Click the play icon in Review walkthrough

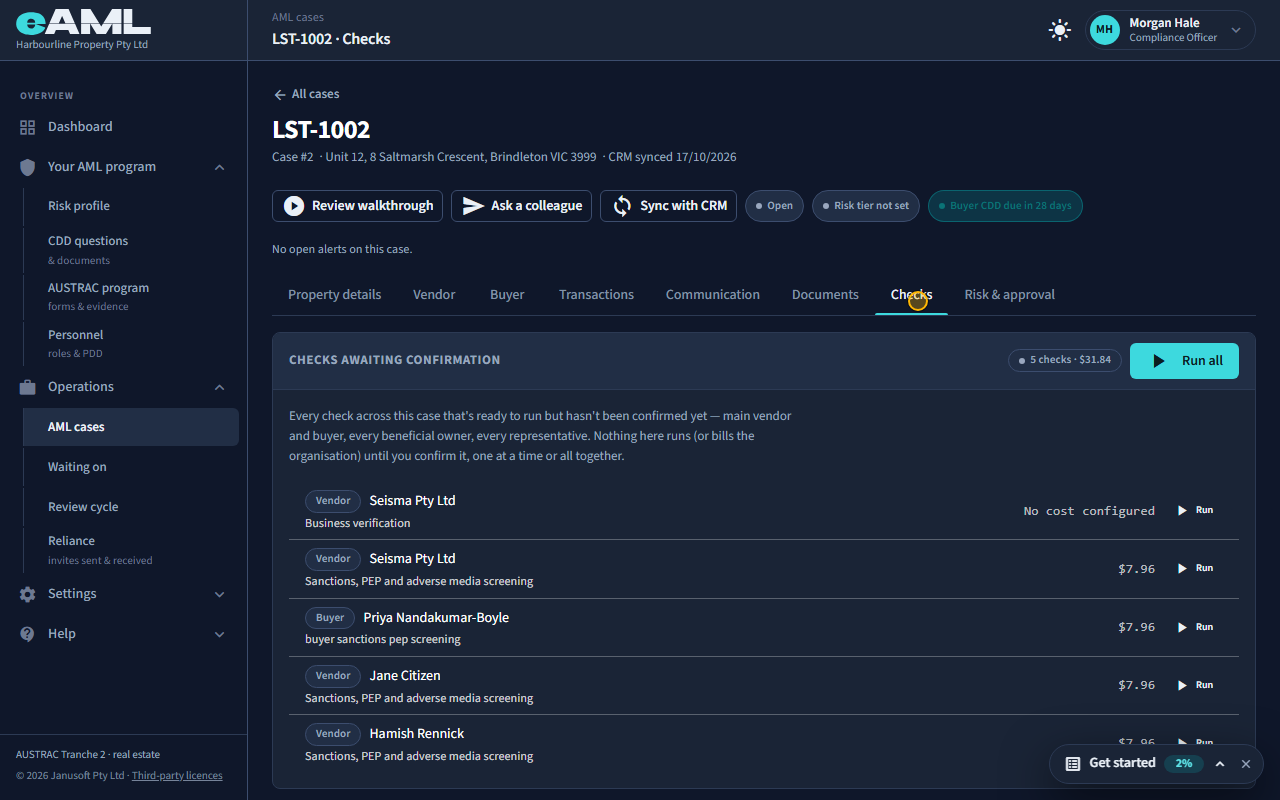(x=294, y=206)
